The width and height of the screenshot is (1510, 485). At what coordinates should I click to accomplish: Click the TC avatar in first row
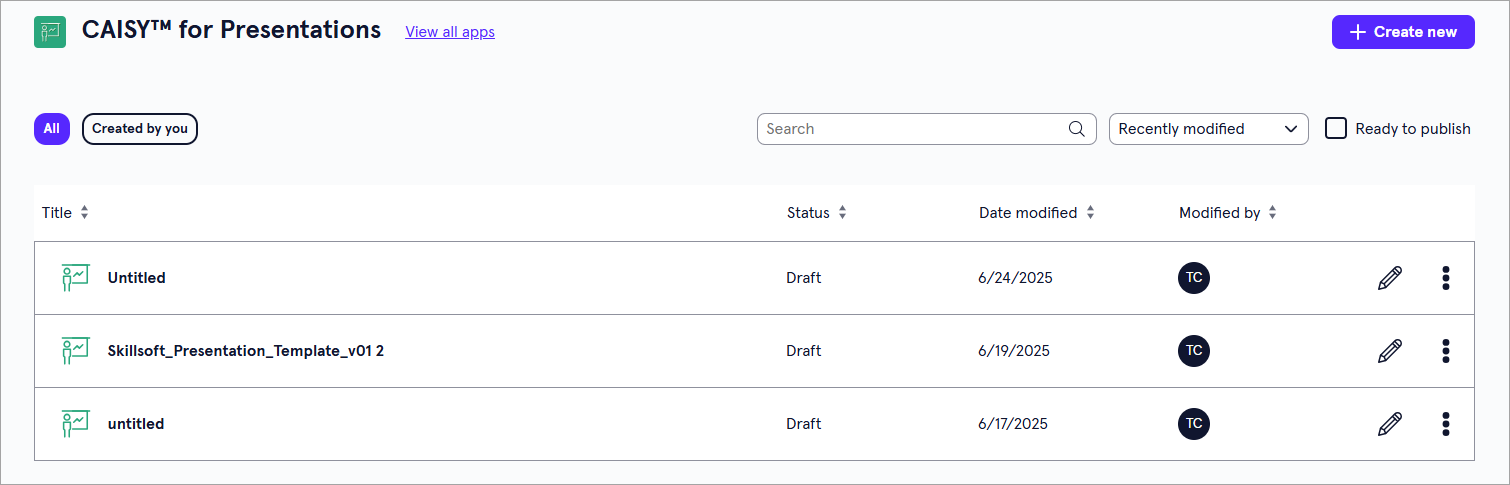[x=1194, y=278]
